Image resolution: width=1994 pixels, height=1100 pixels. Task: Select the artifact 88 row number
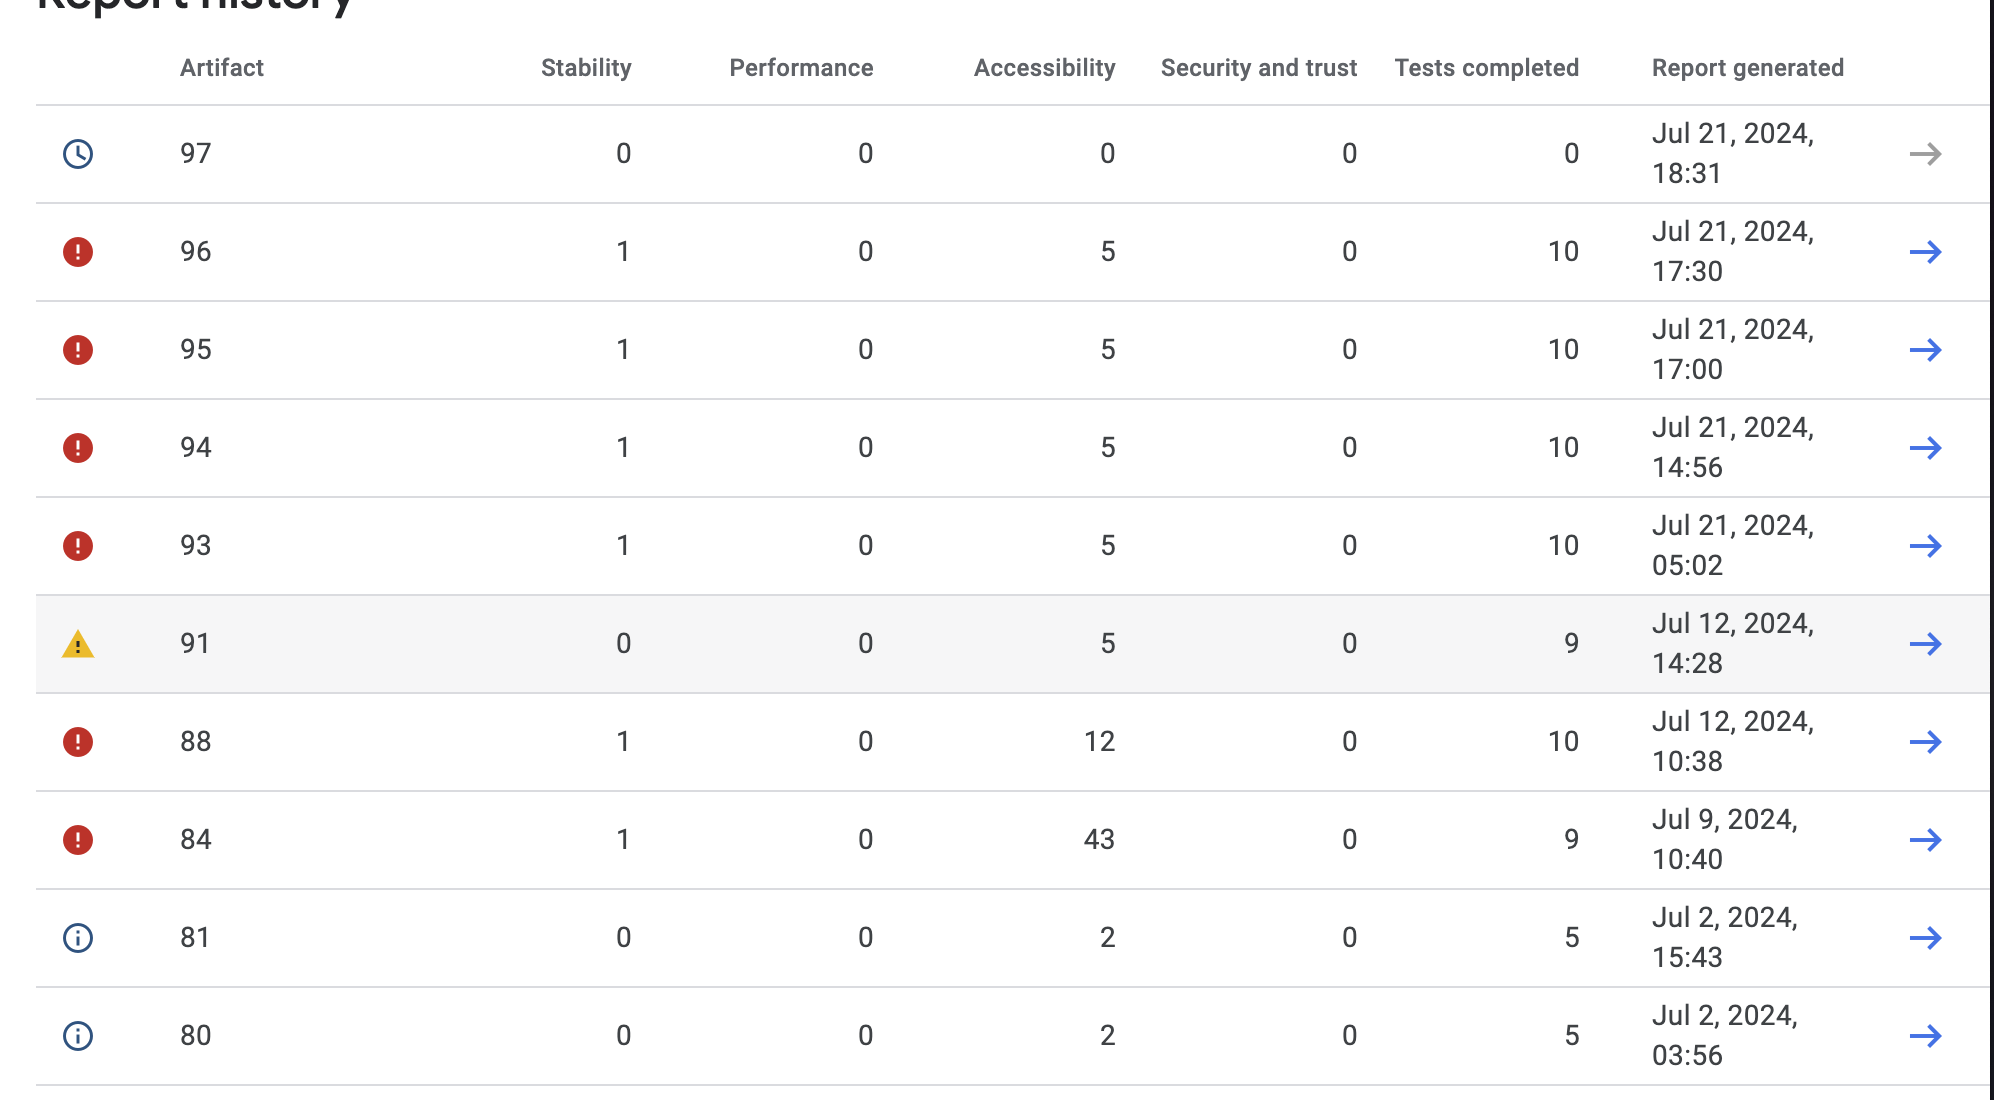195,742
